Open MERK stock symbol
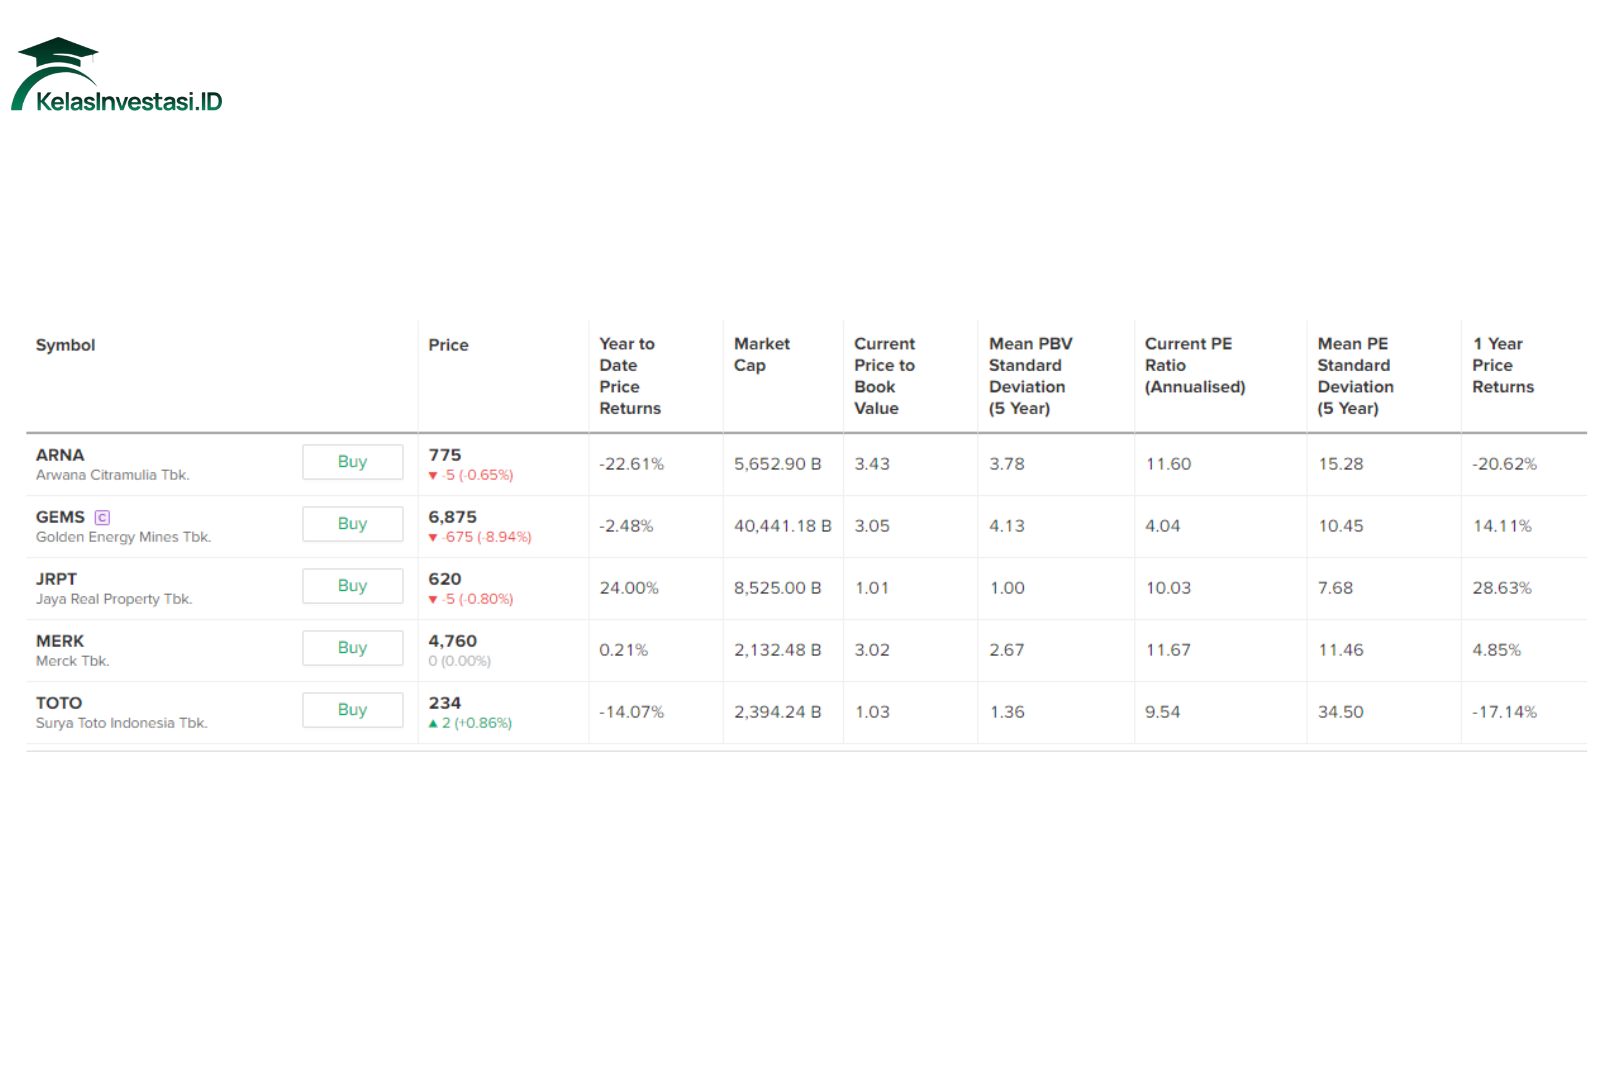Image resolution: width=1600 pixels, height=1066 pixels. tap(60, 641)
